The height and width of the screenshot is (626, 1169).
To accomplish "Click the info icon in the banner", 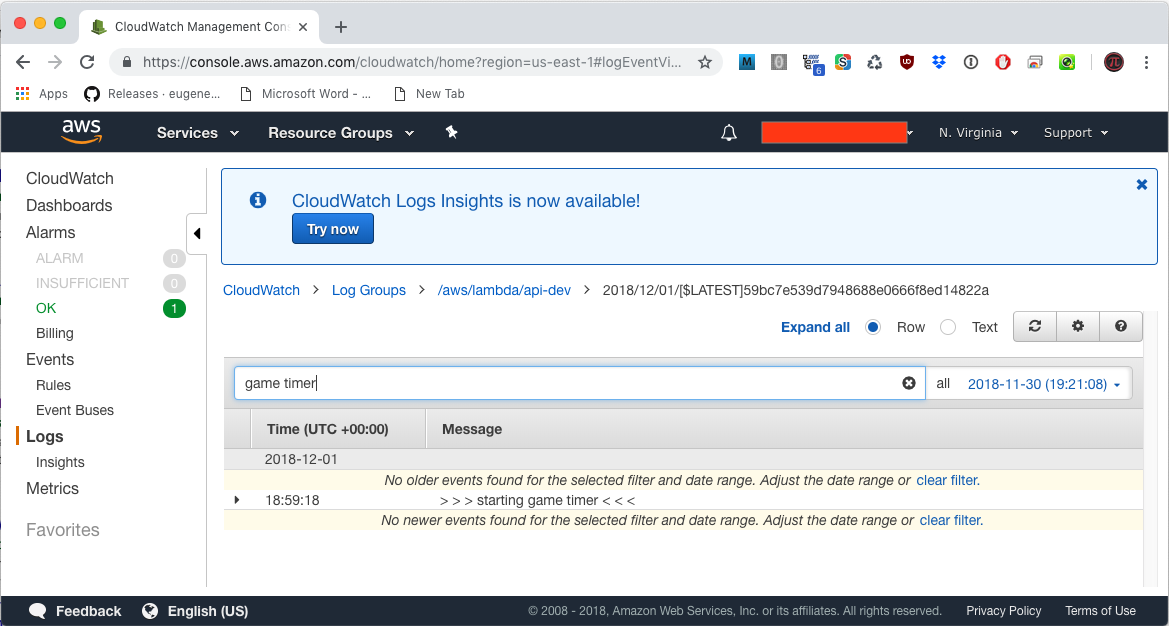I will tap(258, 200).
